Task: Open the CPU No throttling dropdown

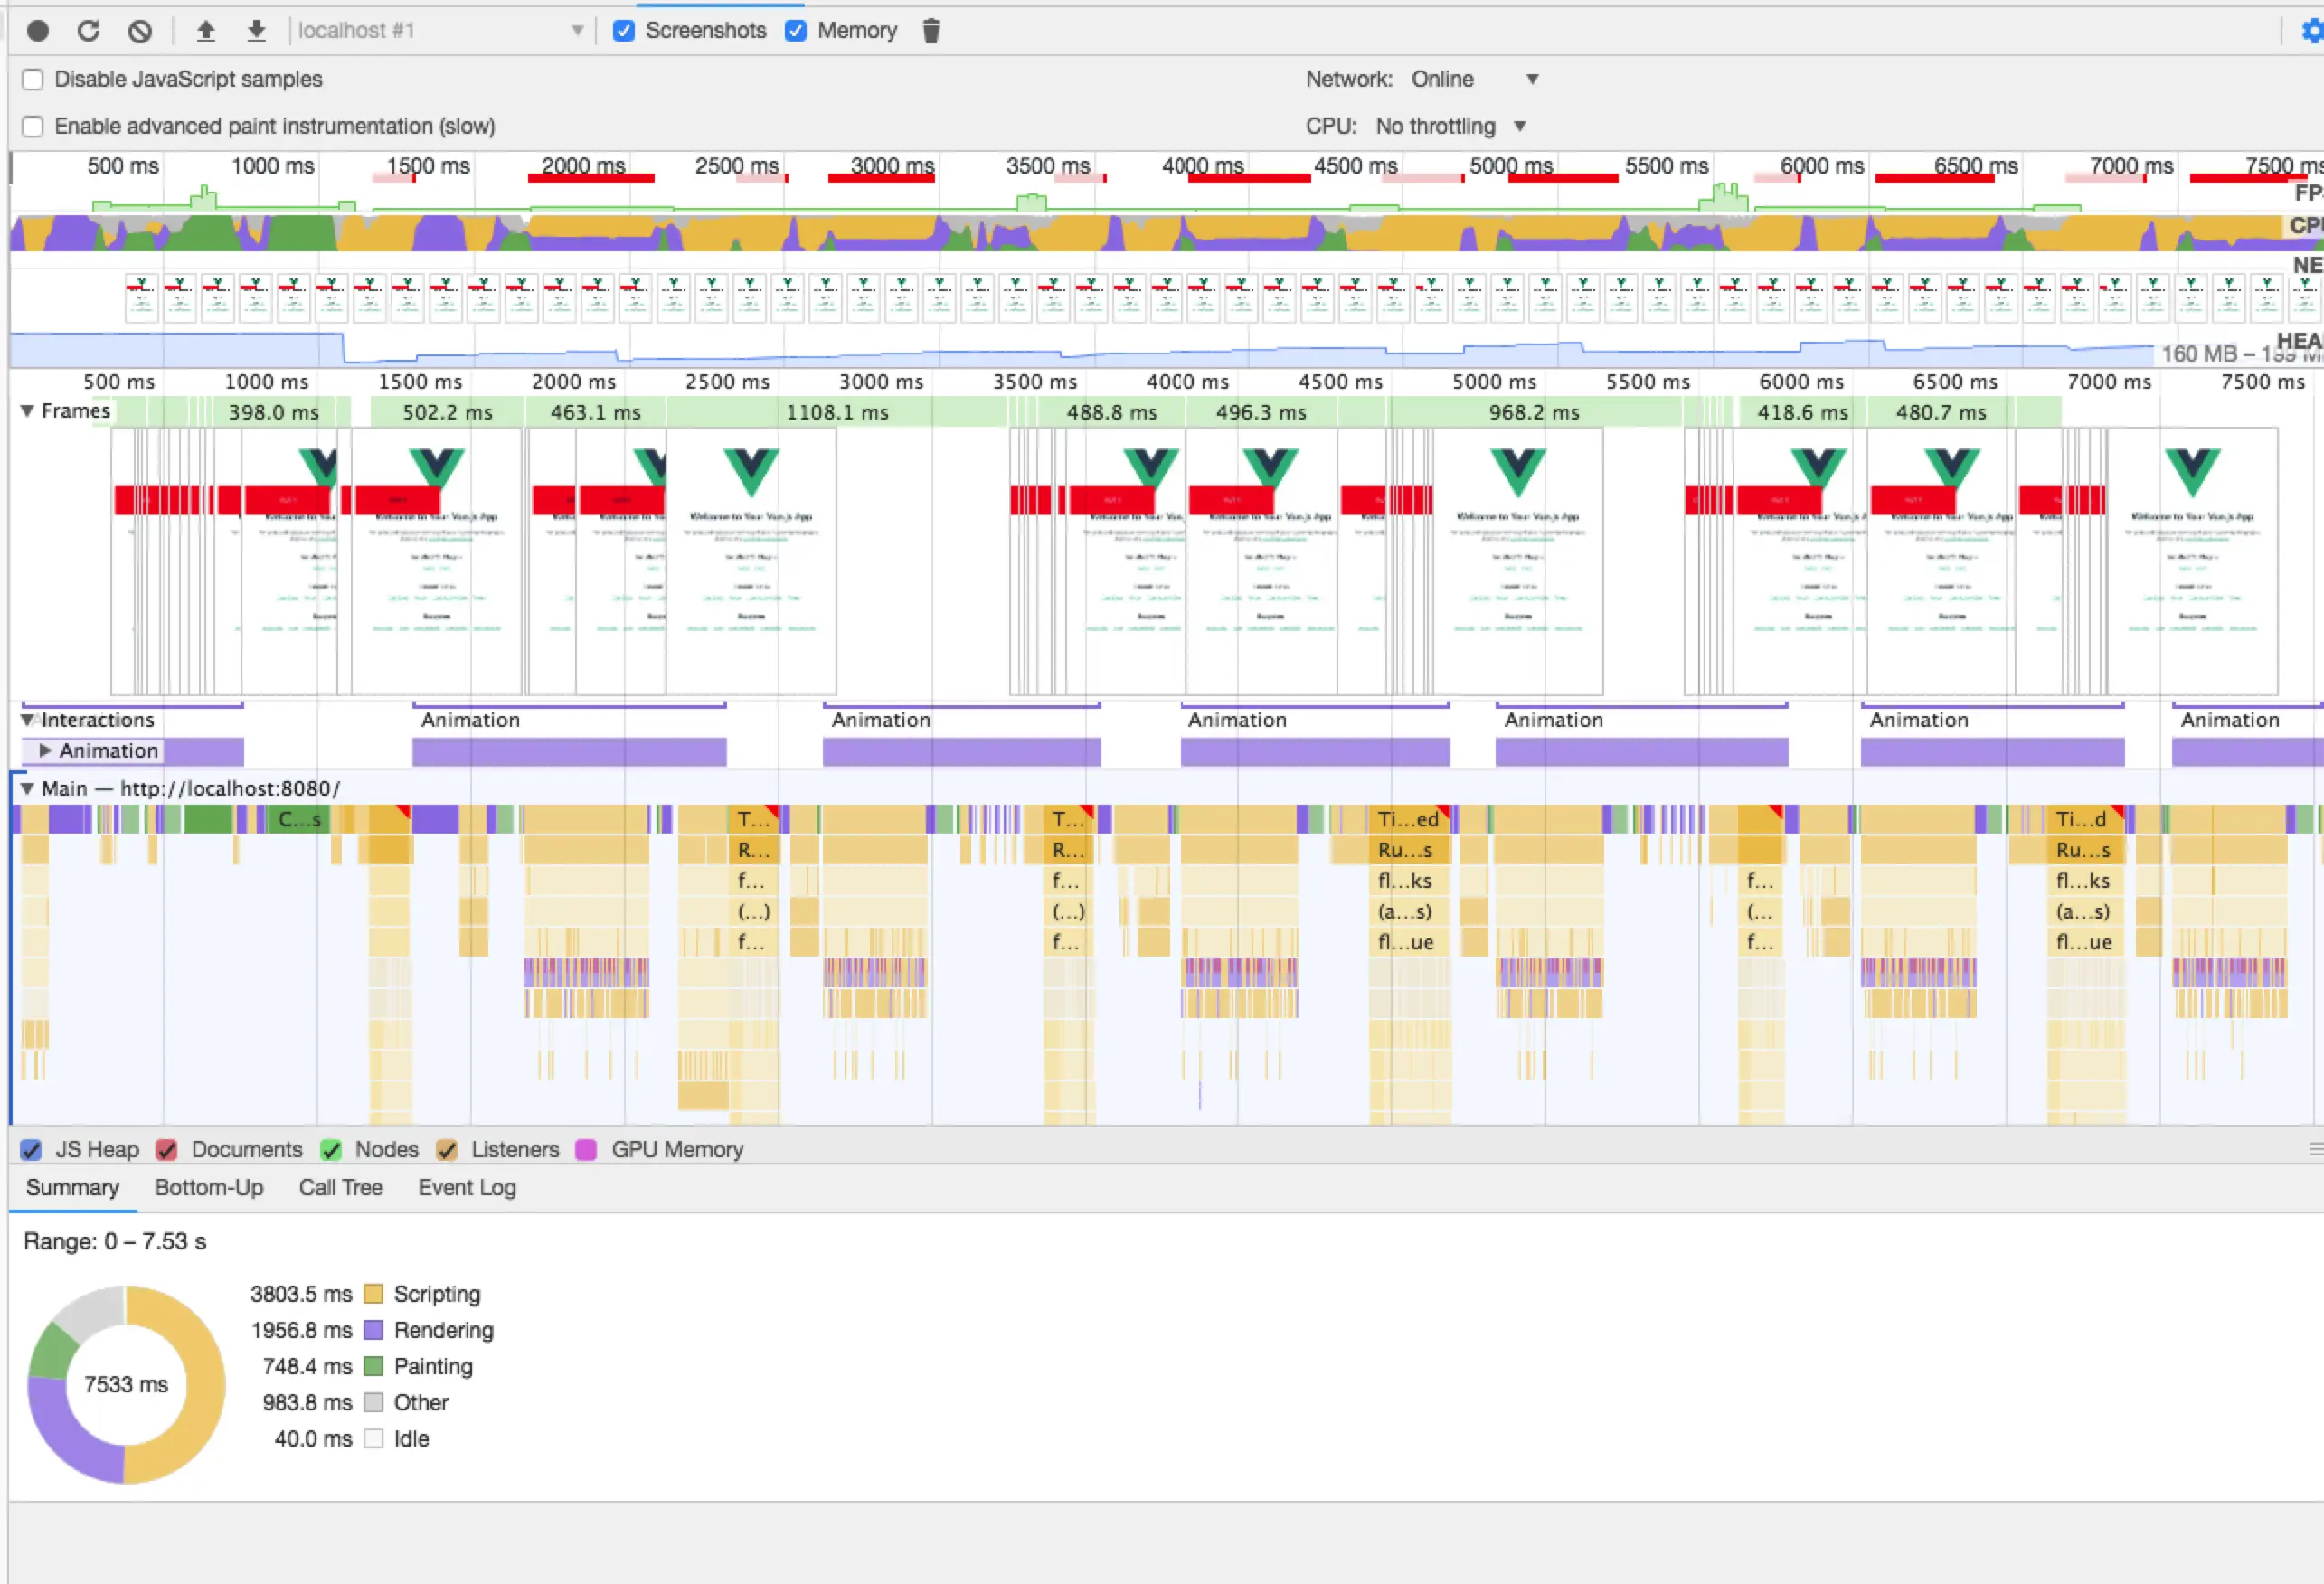Action: tap(1449, 126)
